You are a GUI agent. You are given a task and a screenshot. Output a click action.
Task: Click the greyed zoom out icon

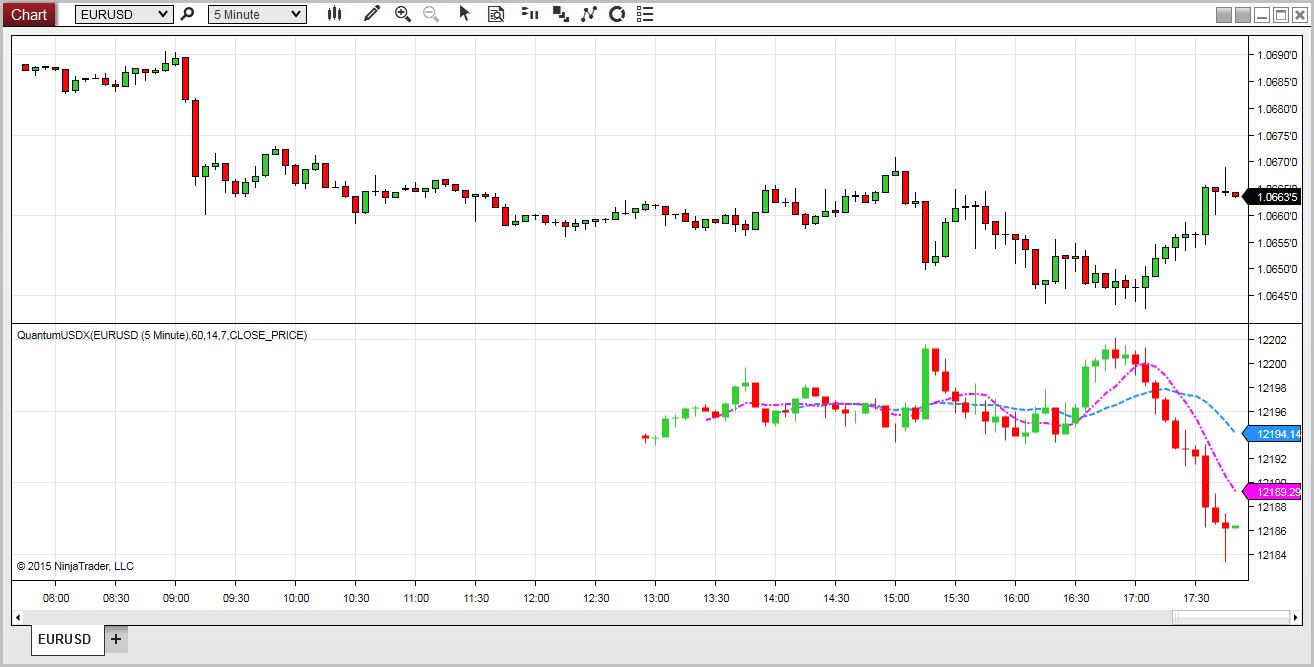431,14
